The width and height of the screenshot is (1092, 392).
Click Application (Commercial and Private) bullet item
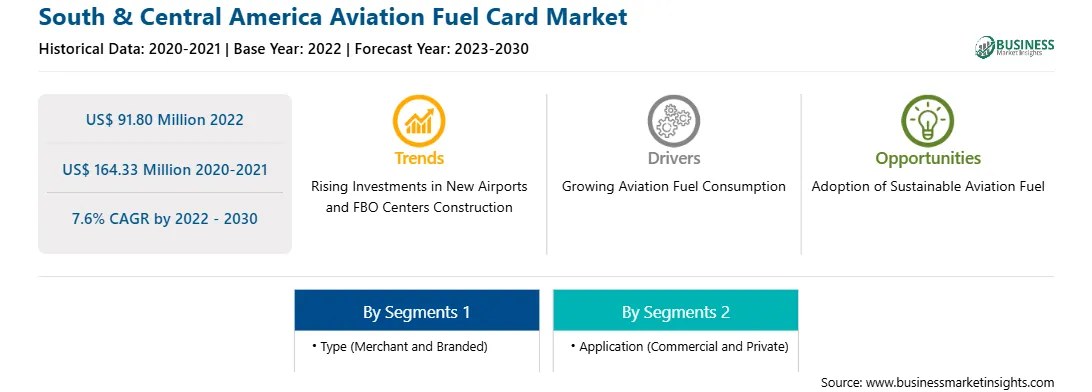tap(679, 346)
